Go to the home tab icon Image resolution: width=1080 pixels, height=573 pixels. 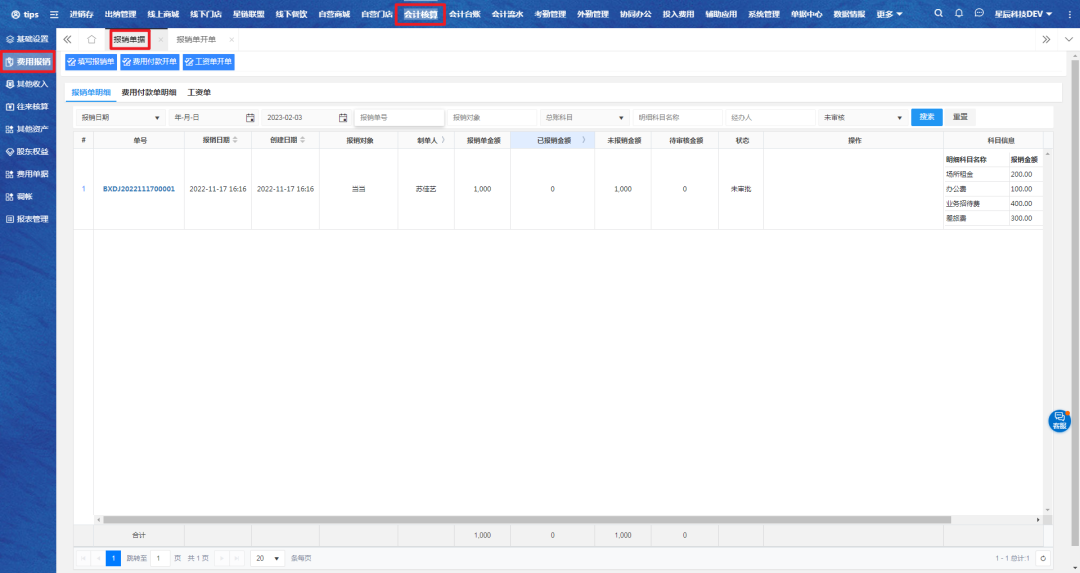point(91,39)
